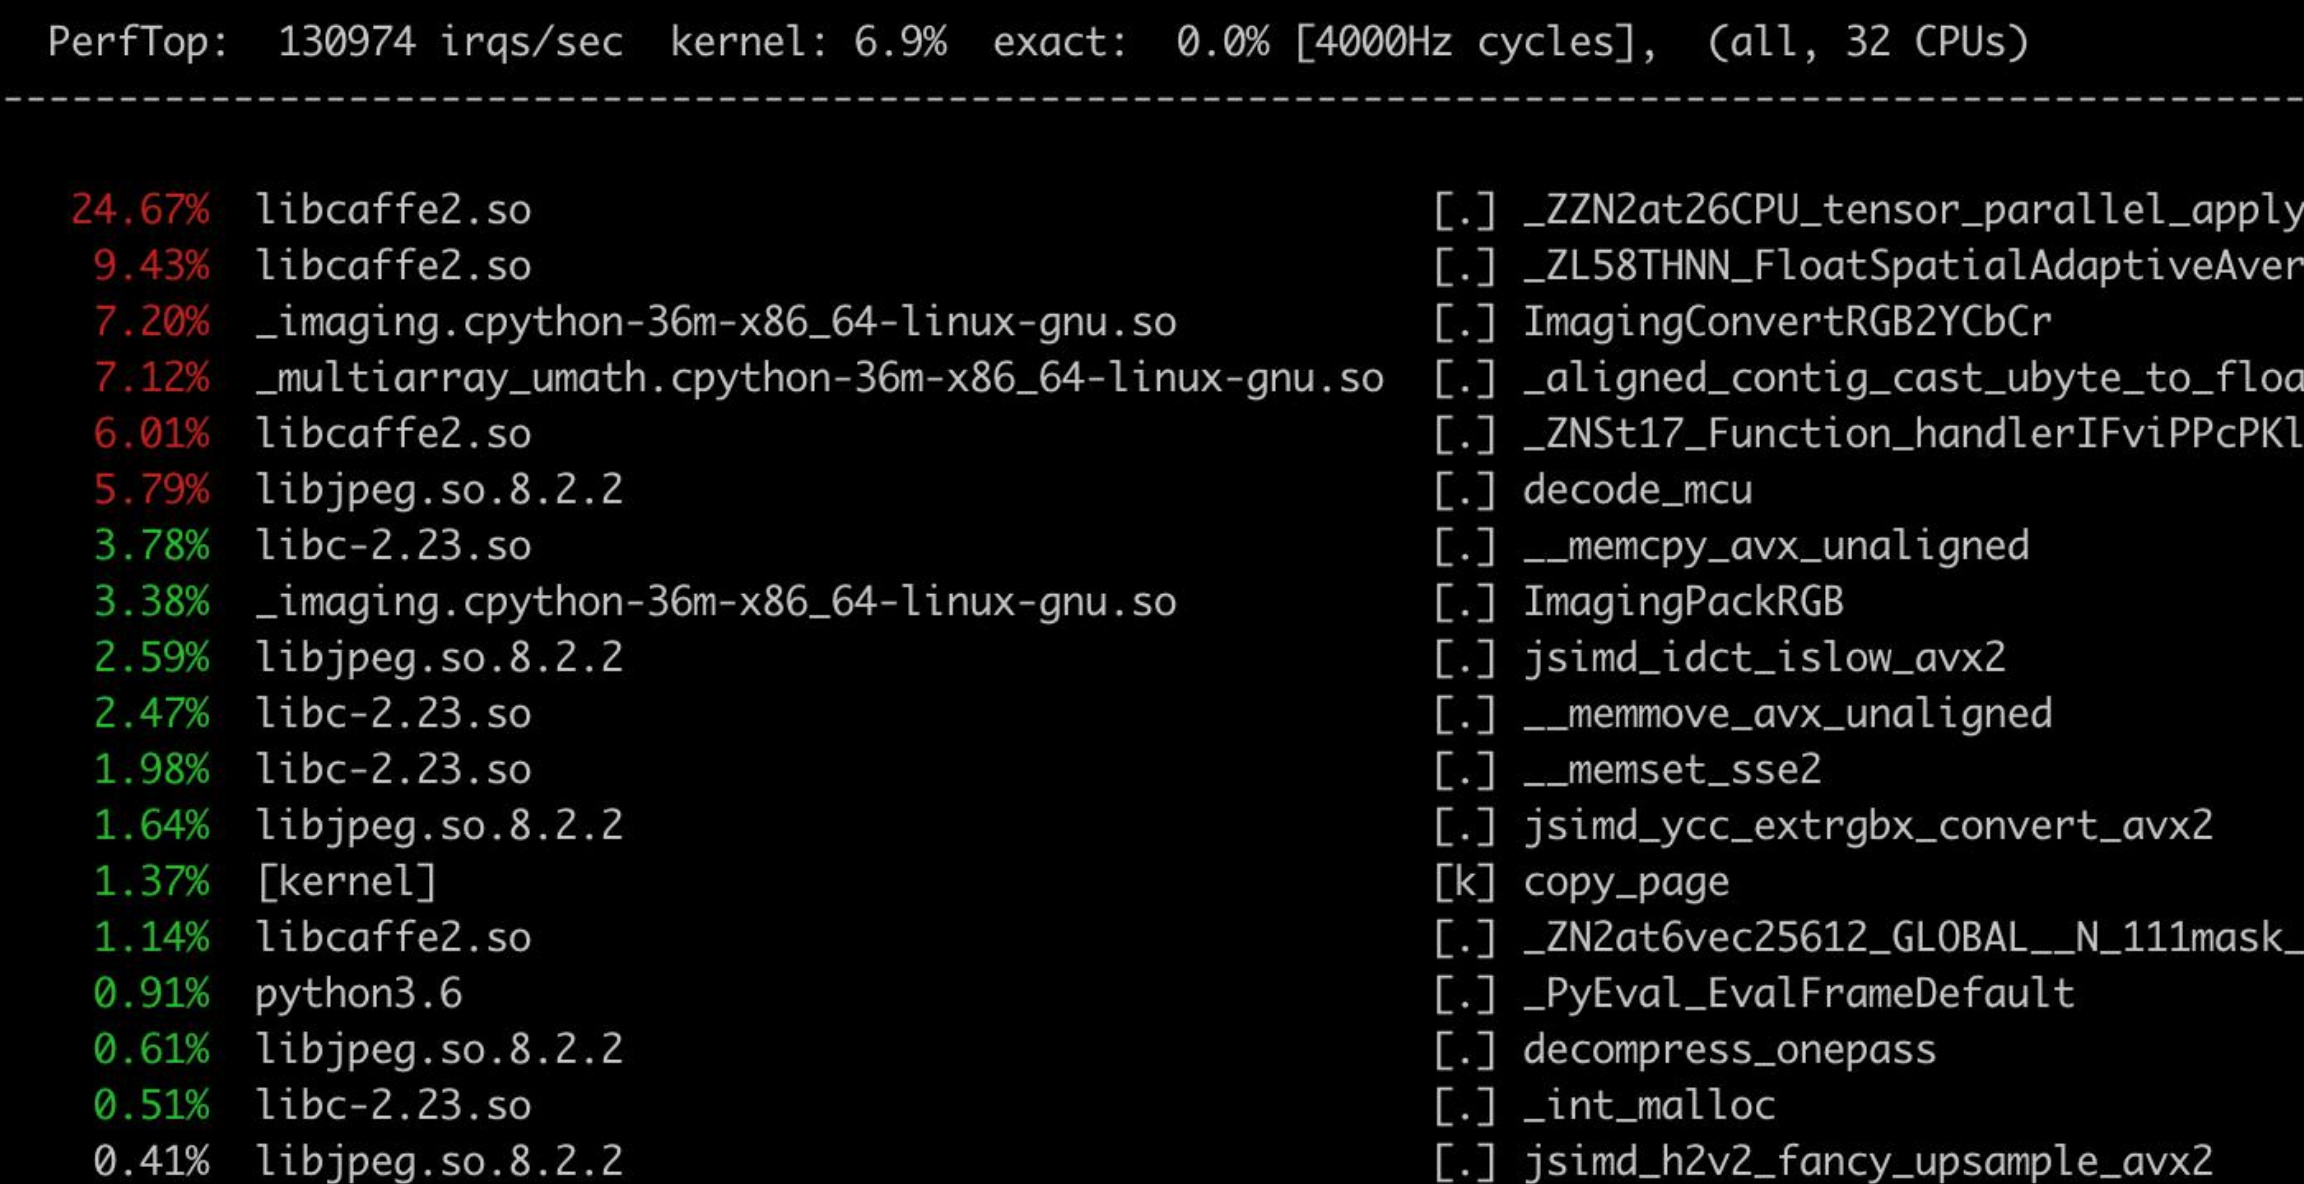Select the __memcpy_avx_unaligned symbol
This screenshot has width=2304, height=1184.
pos(1776,546)
